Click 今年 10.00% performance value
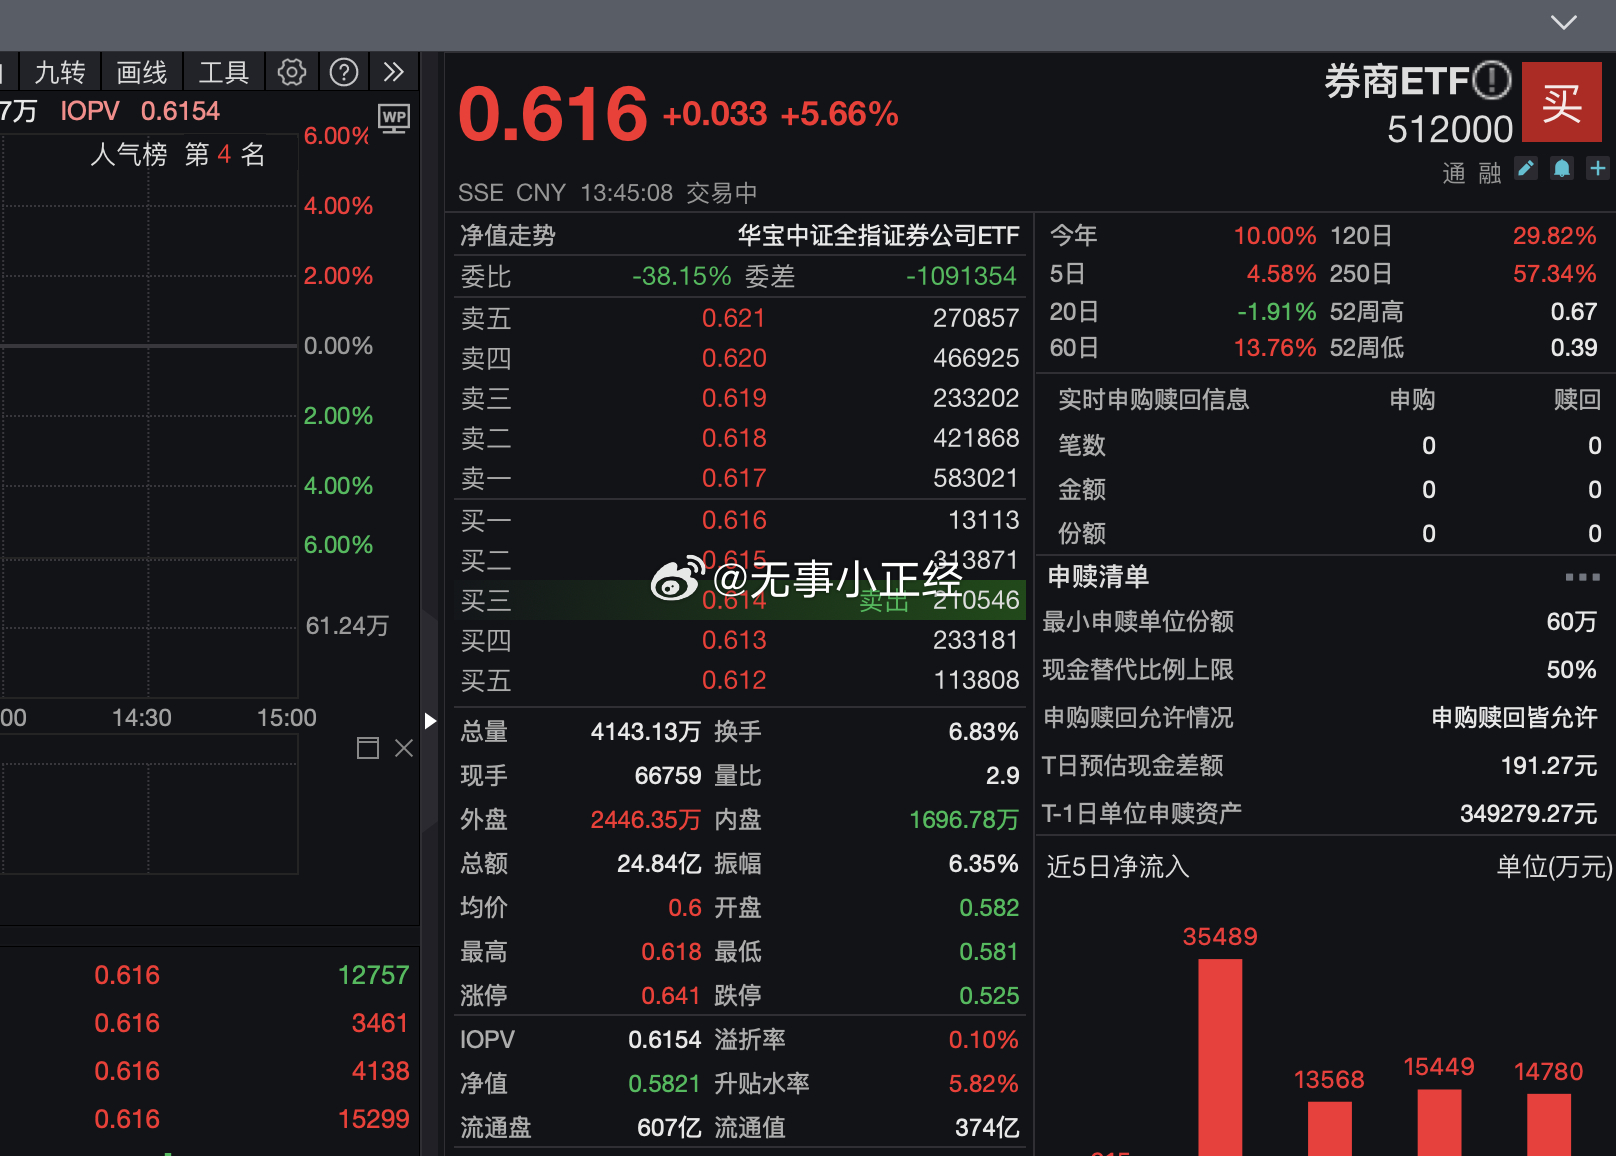 1275,236
